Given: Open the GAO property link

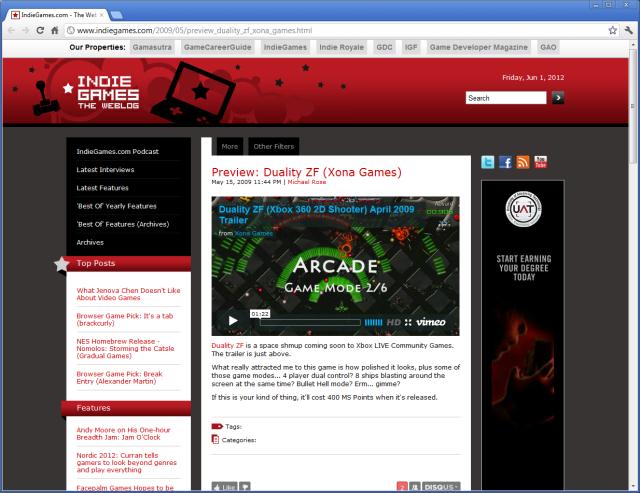Looking at the screenshot, I should tap(548, 47).
